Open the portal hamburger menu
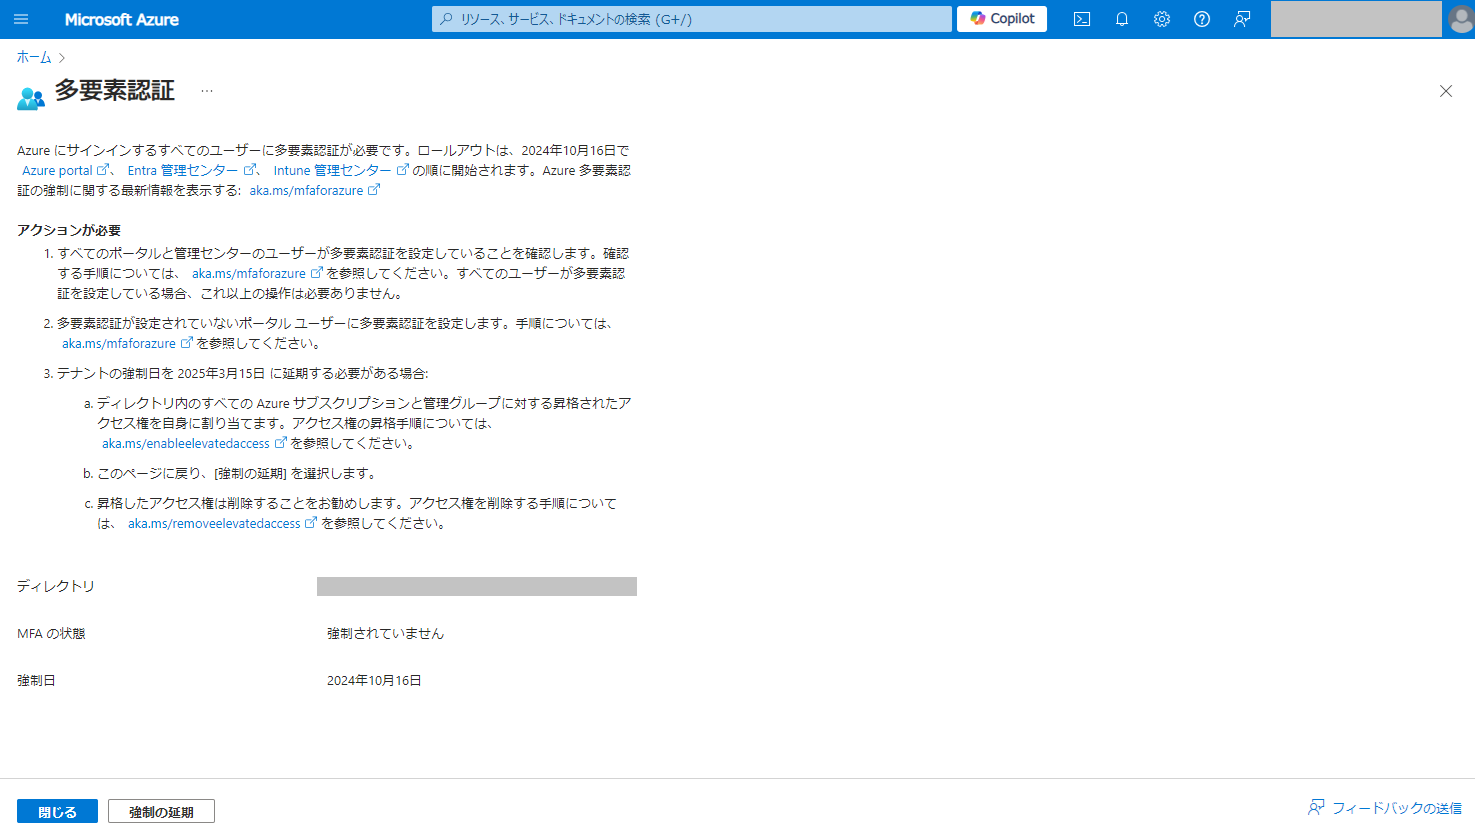 (20, 18)
